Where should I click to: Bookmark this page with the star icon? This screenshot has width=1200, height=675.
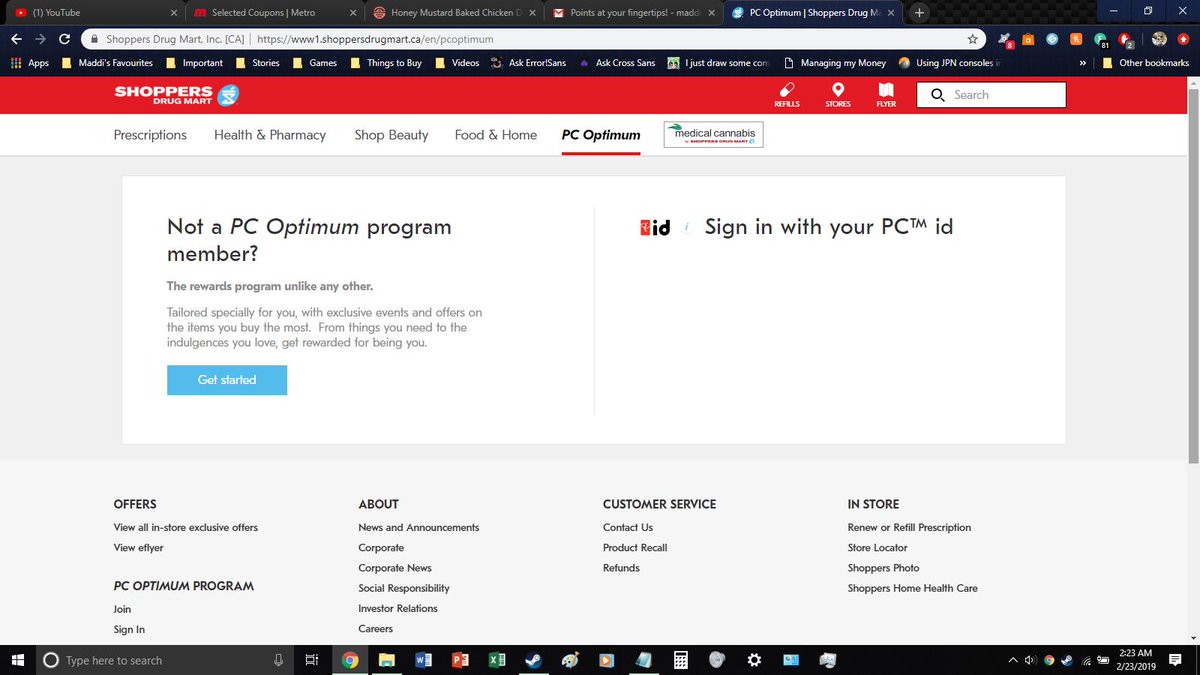tap(972, 39)
